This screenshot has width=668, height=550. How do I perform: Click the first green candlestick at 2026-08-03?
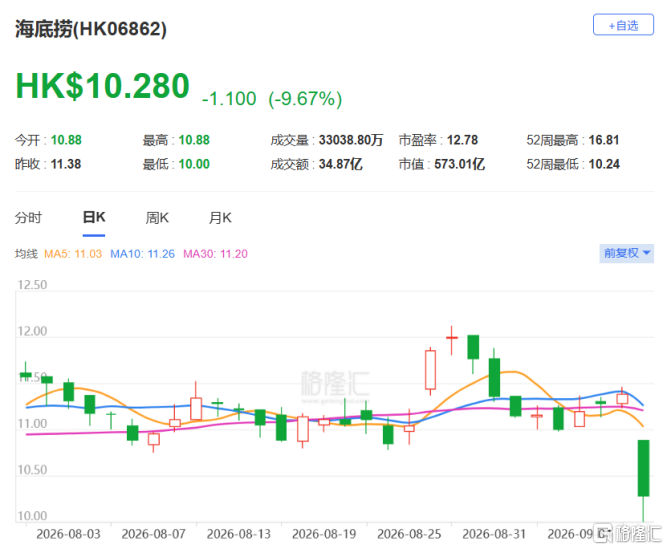pyautogui.click(x=26, y=375)
